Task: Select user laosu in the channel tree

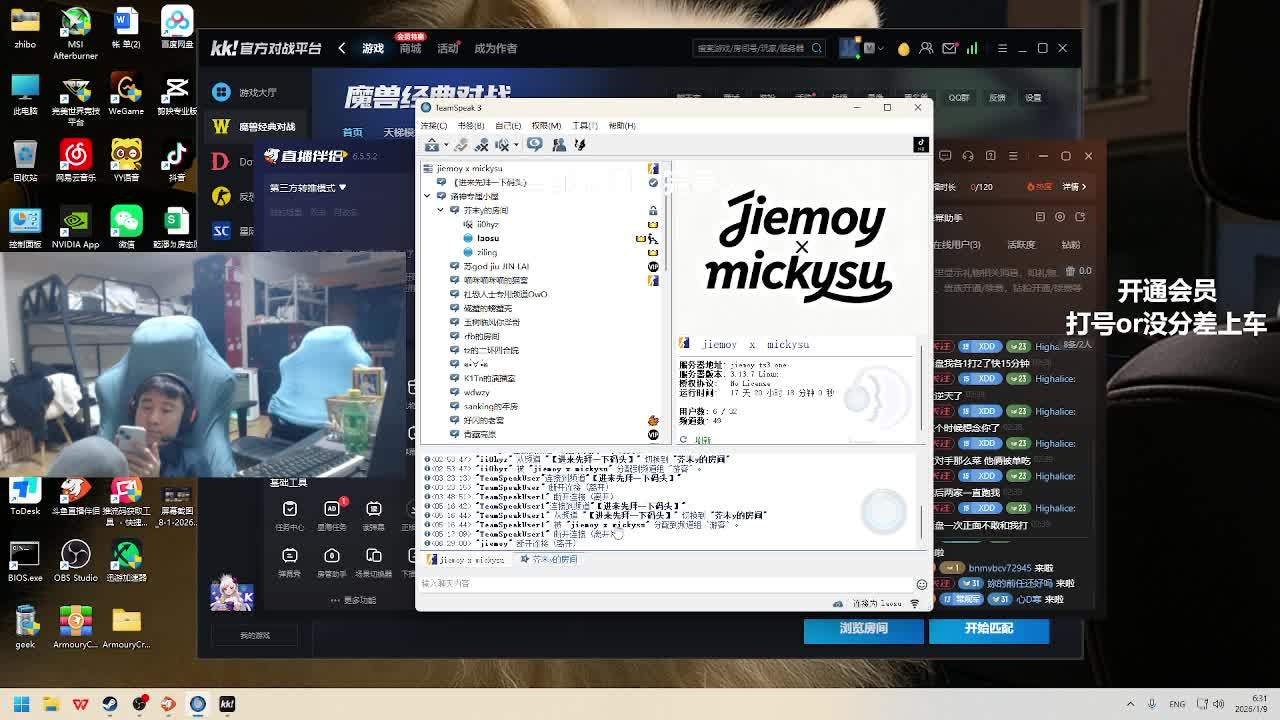Action: click(488, 238)
